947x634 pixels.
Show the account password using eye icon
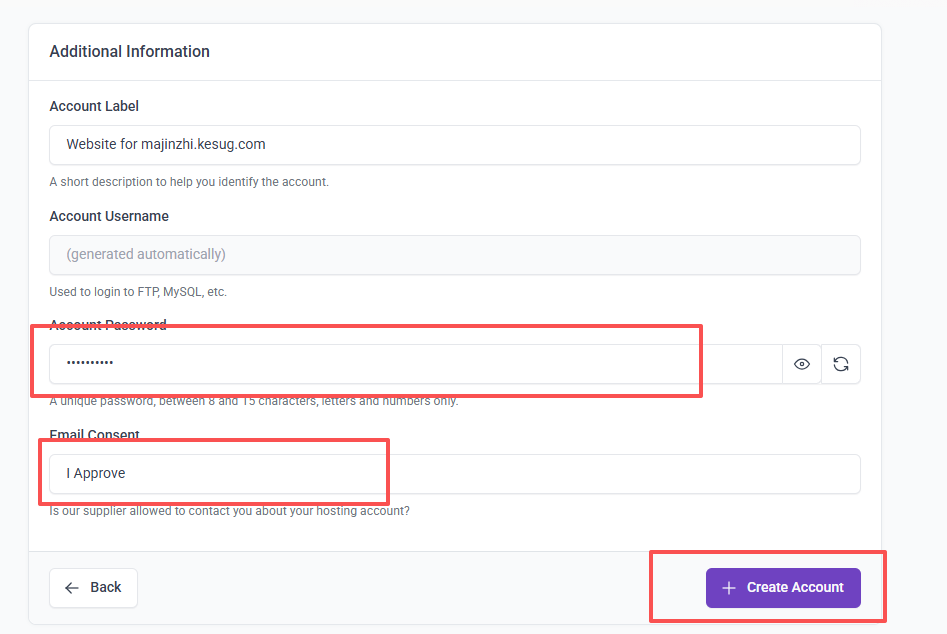coord(801,364)
